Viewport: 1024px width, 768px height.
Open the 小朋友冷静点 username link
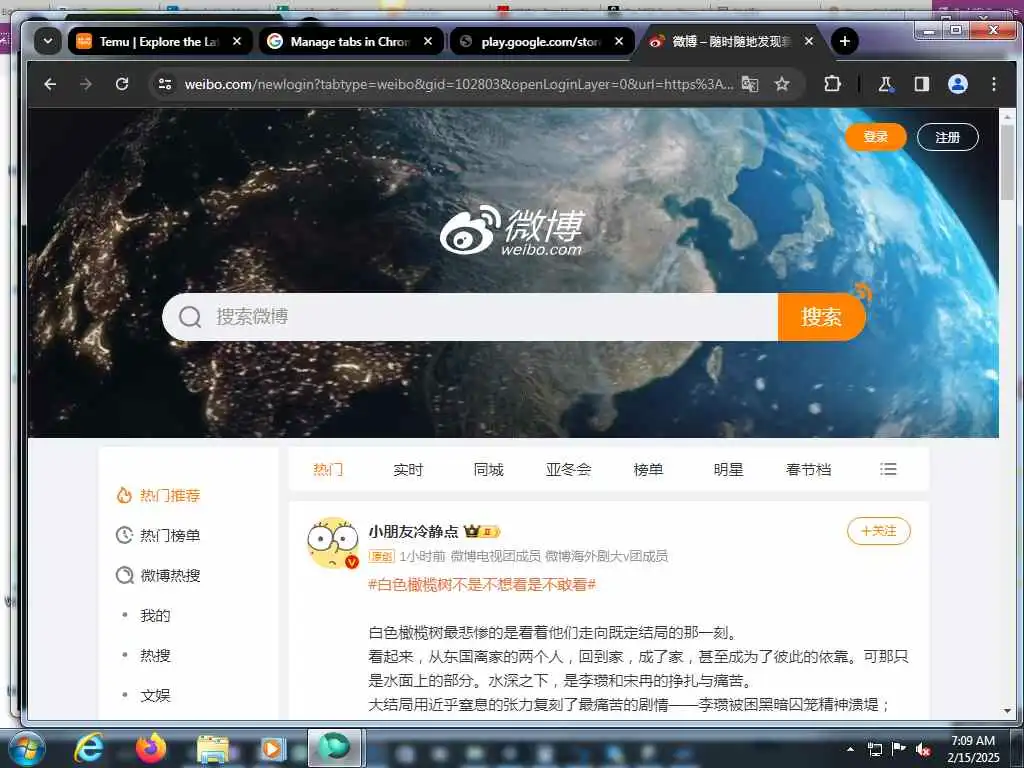pyautogui.click(x=413, y=532)
